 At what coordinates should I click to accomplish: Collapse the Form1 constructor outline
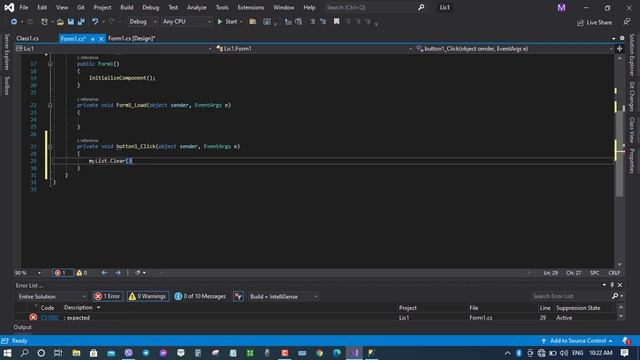50,64
